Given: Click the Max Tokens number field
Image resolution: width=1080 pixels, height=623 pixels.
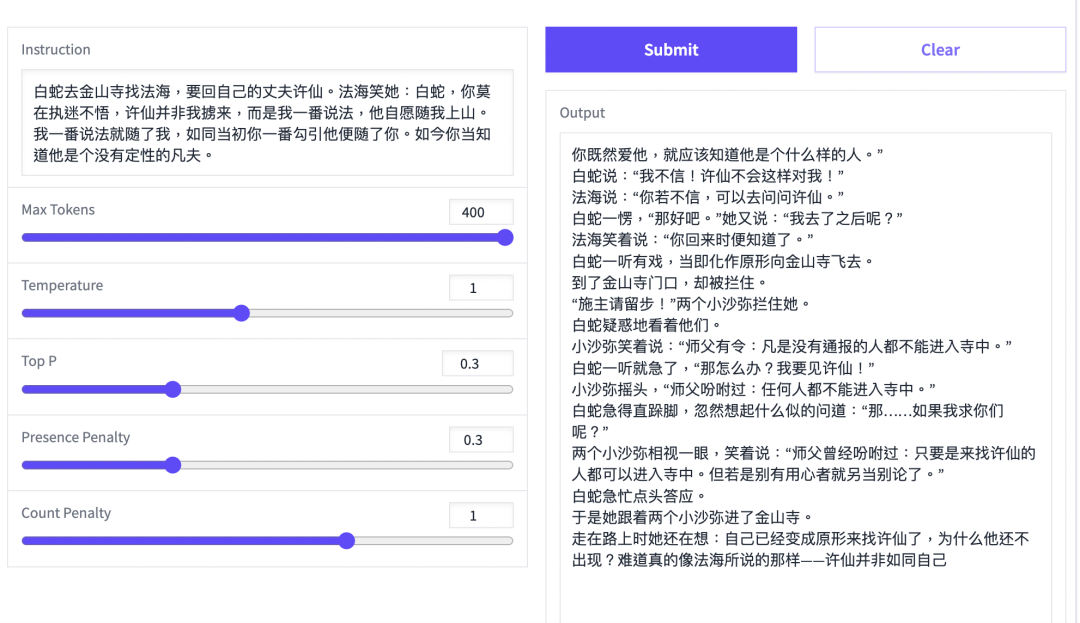Looking at the screenshot, I should coord(480,211).
